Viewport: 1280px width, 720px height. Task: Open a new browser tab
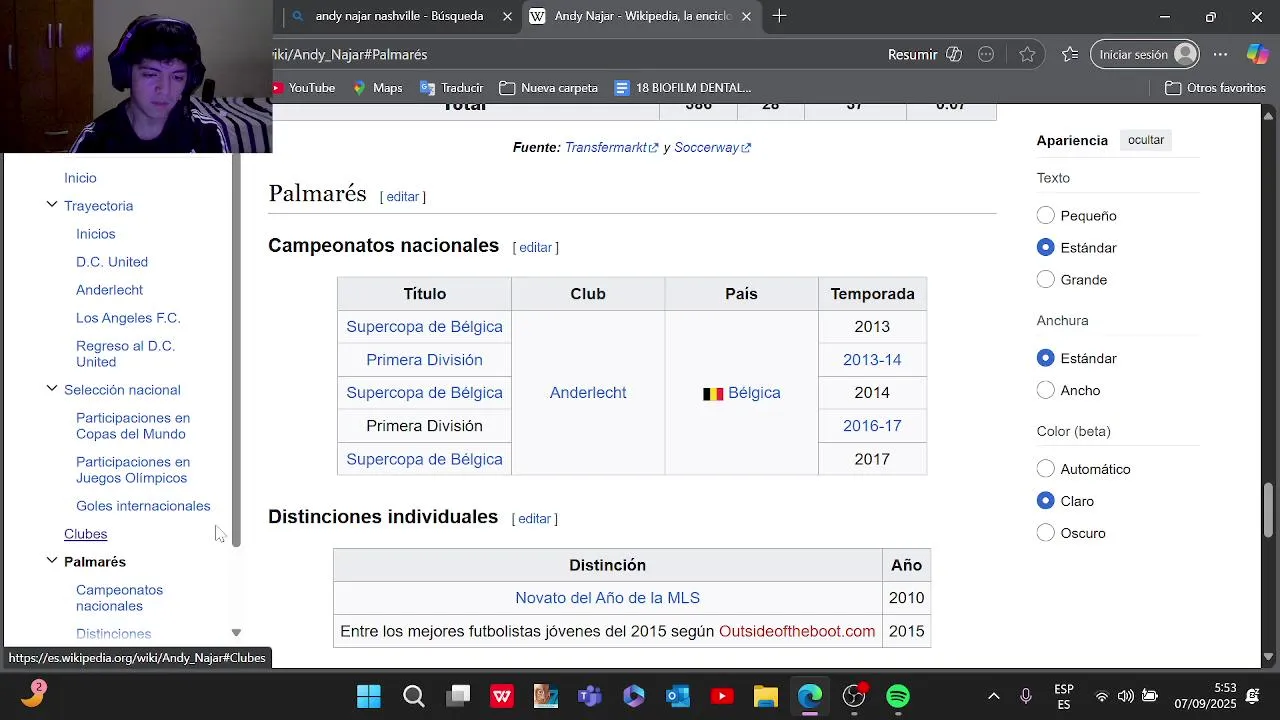pos(779,16)
